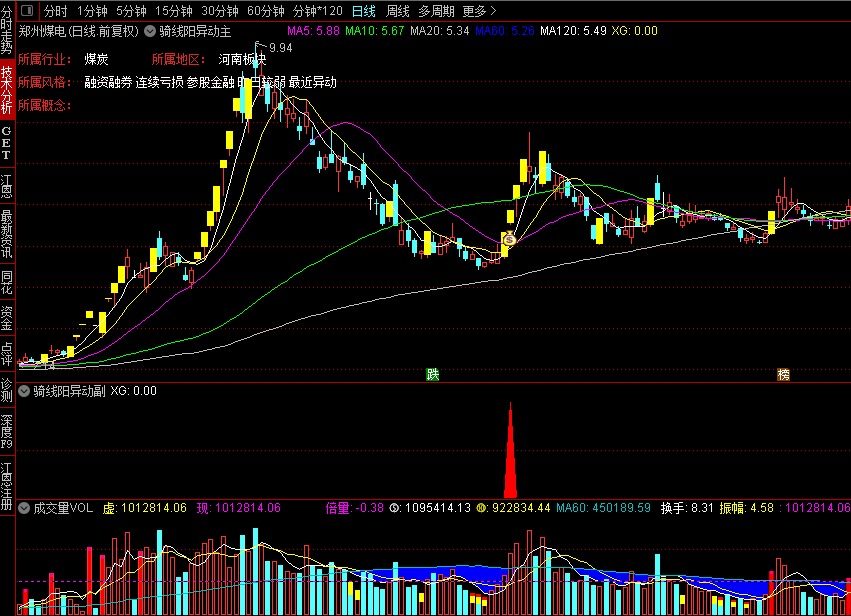The image size is (851, 616).
Task: Click the MA10: 5.67 label
Action: [374, 31]
